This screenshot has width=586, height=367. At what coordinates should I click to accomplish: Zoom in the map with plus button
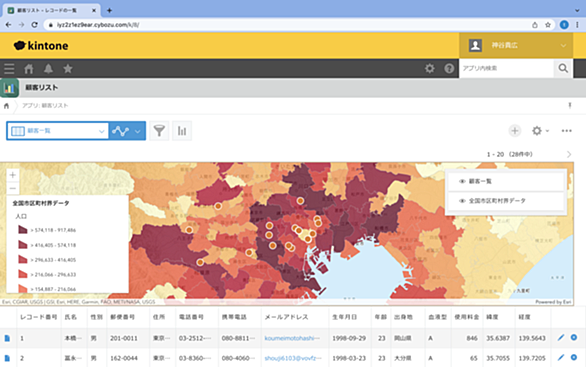[x=13, y=175]
